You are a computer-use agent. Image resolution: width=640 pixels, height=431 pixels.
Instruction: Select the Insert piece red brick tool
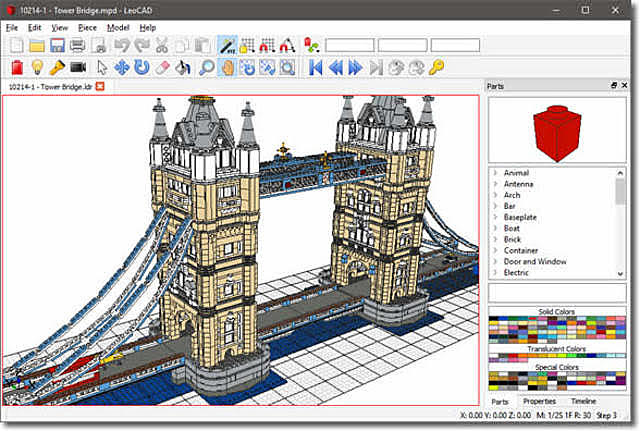click(17, 67)
